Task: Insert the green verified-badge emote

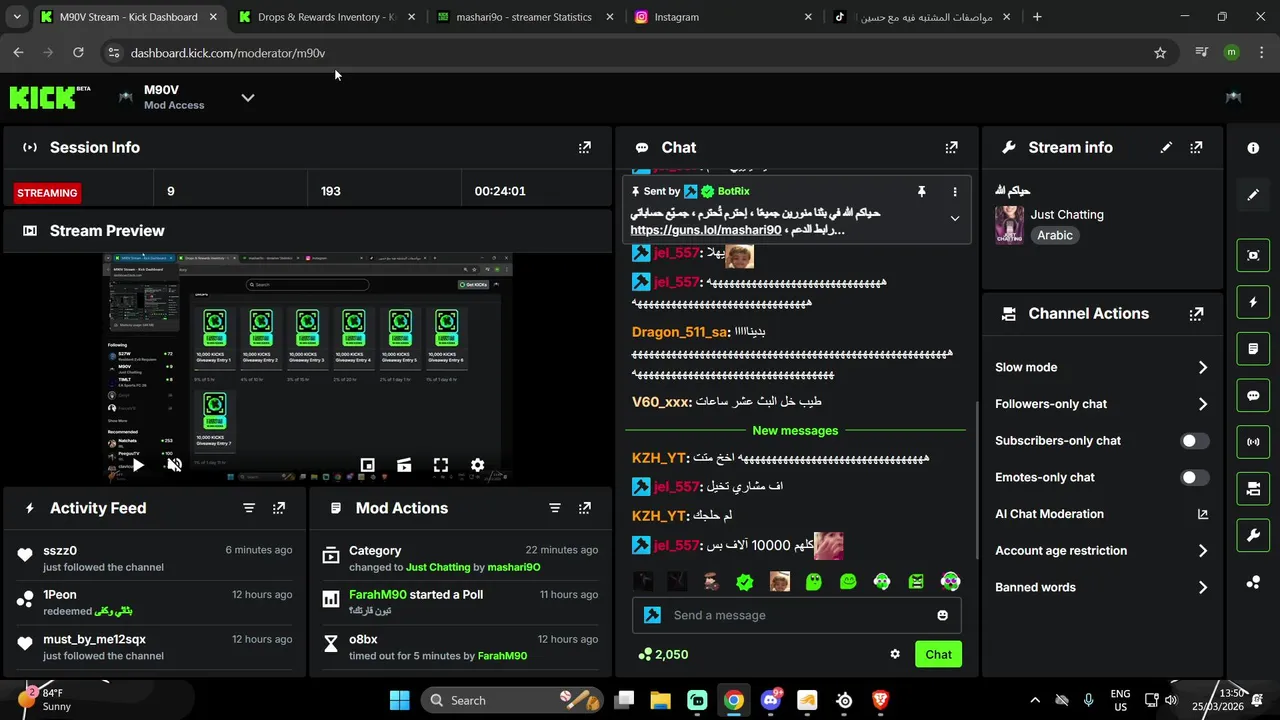Action: (745, 582)
